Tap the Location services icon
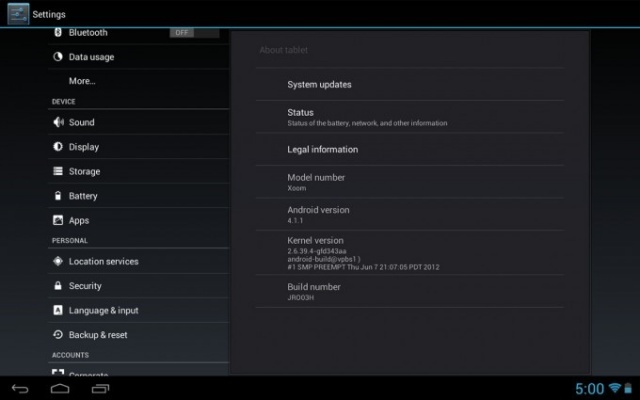Screen dimensions: 640x400 58,261
